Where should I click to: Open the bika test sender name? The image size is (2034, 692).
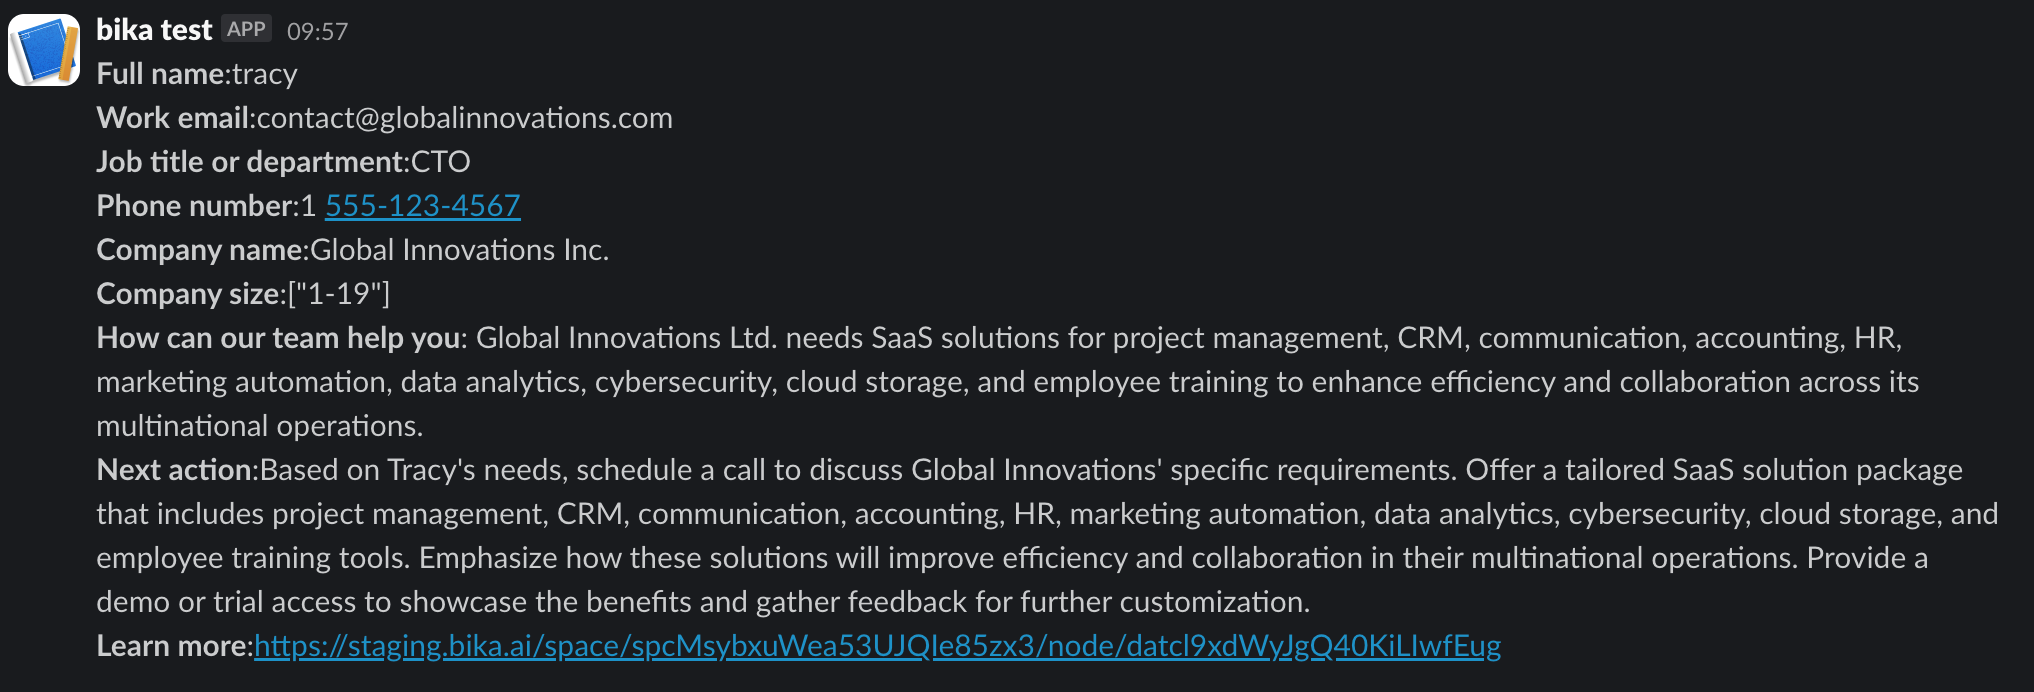[154, 31]
